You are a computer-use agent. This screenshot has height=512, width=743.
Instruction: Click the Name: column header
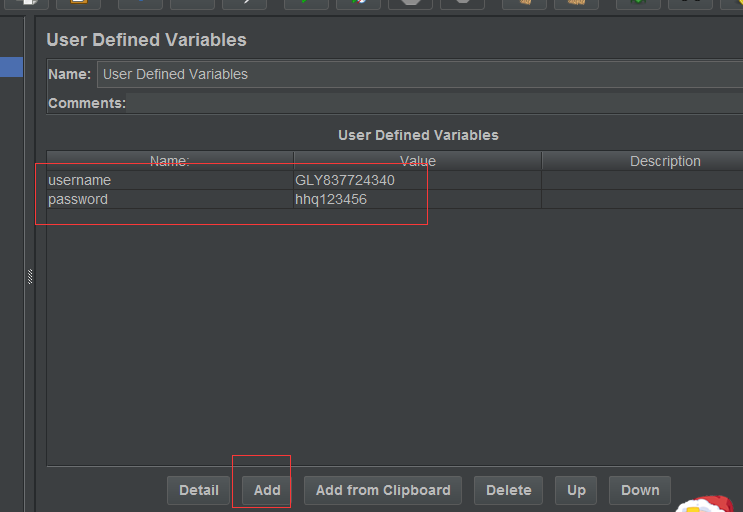coord(170,161)
